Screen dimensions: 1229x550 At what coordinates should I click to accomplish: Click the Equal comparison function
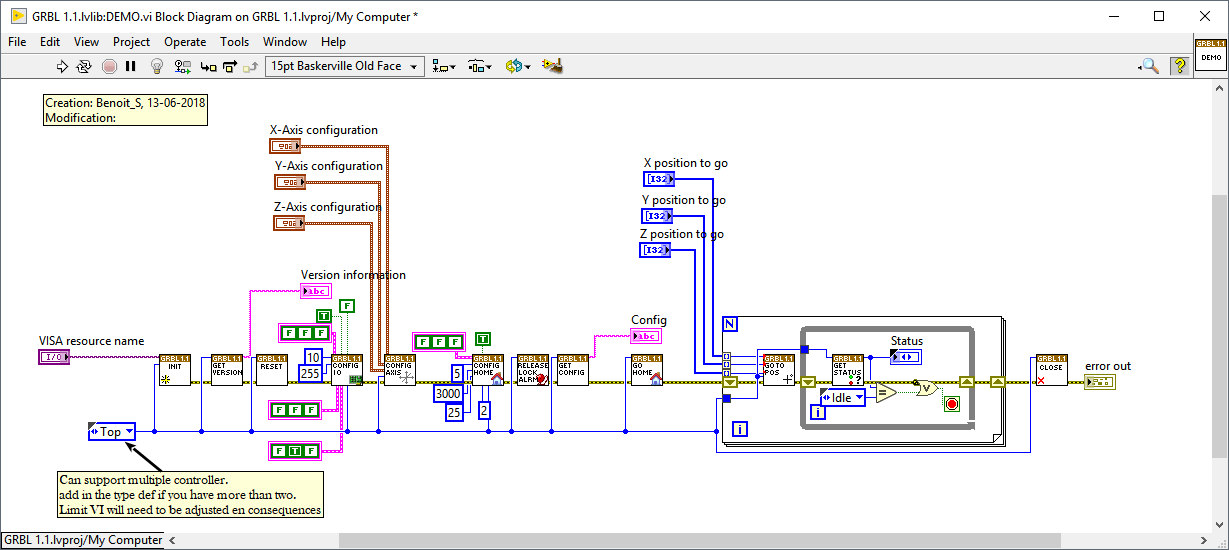[x=885, y=394]
